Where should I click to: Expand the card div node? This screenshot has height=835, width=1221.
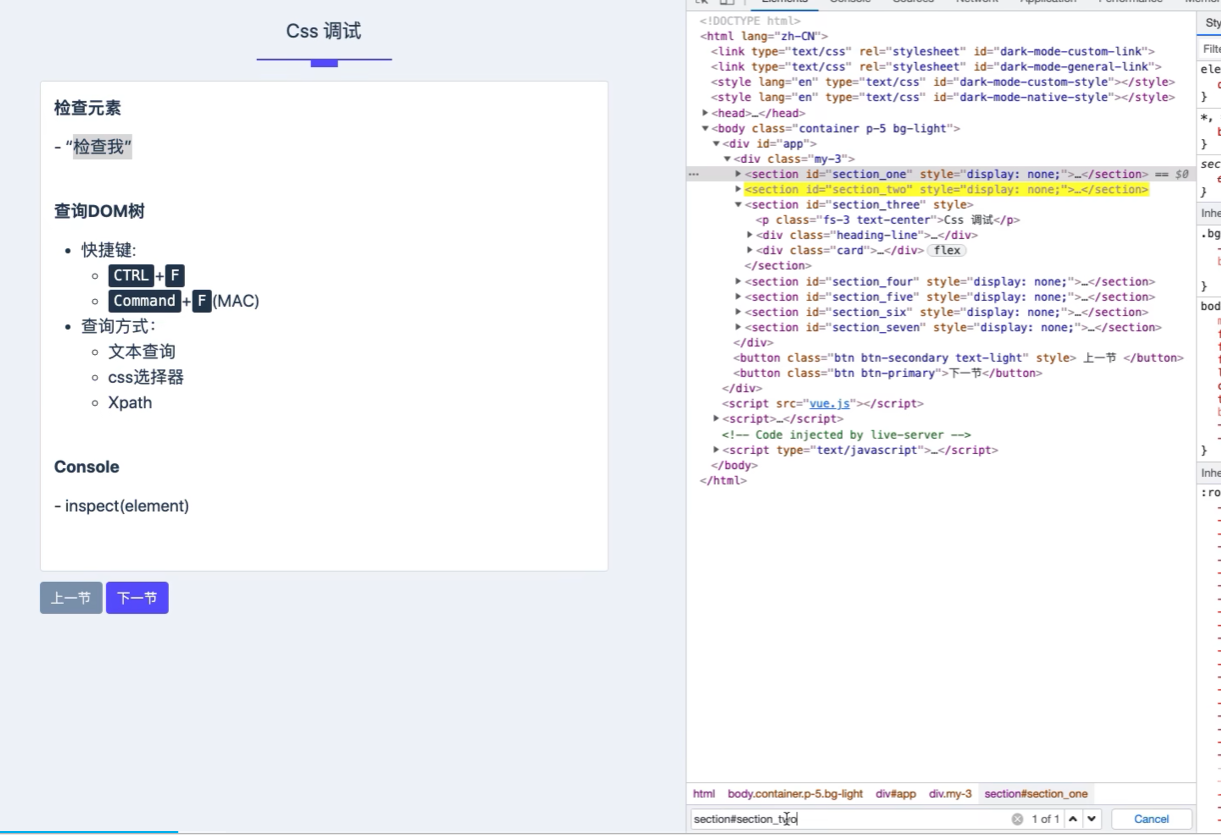coord(749,250)
